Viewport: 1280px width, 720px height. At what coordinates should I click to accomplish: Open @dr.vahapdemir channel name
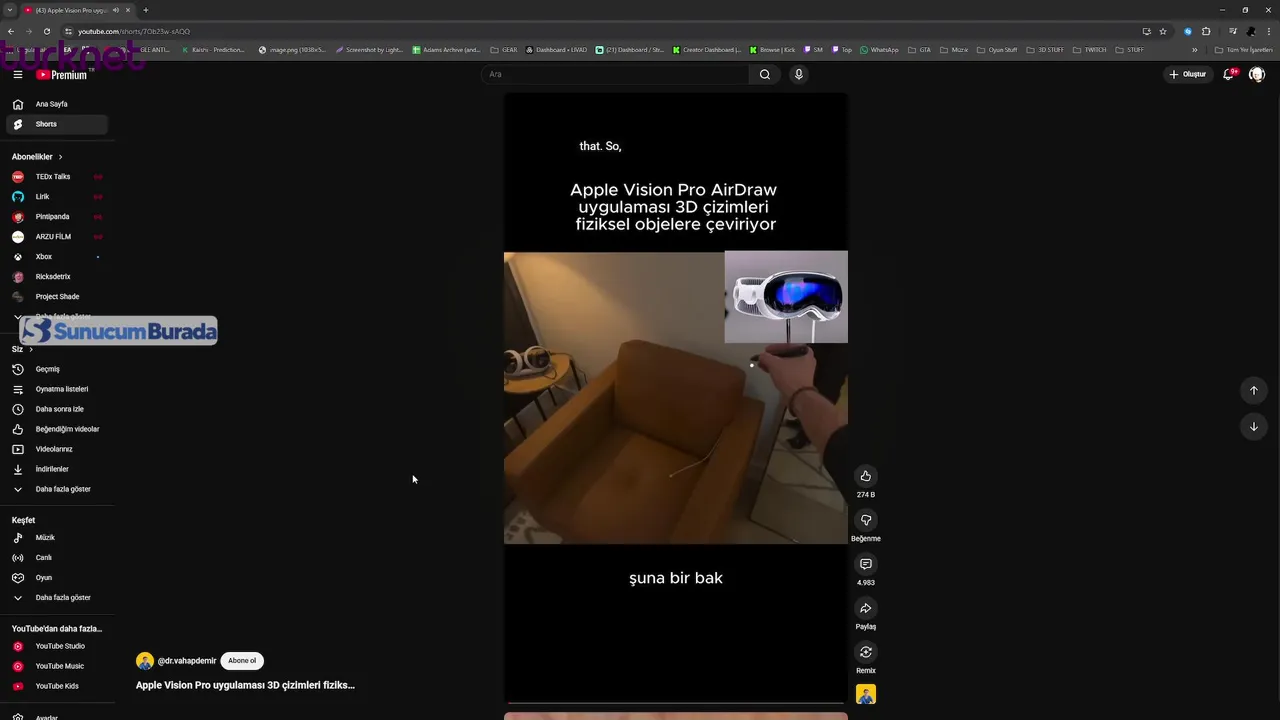(x=187, y=661)
